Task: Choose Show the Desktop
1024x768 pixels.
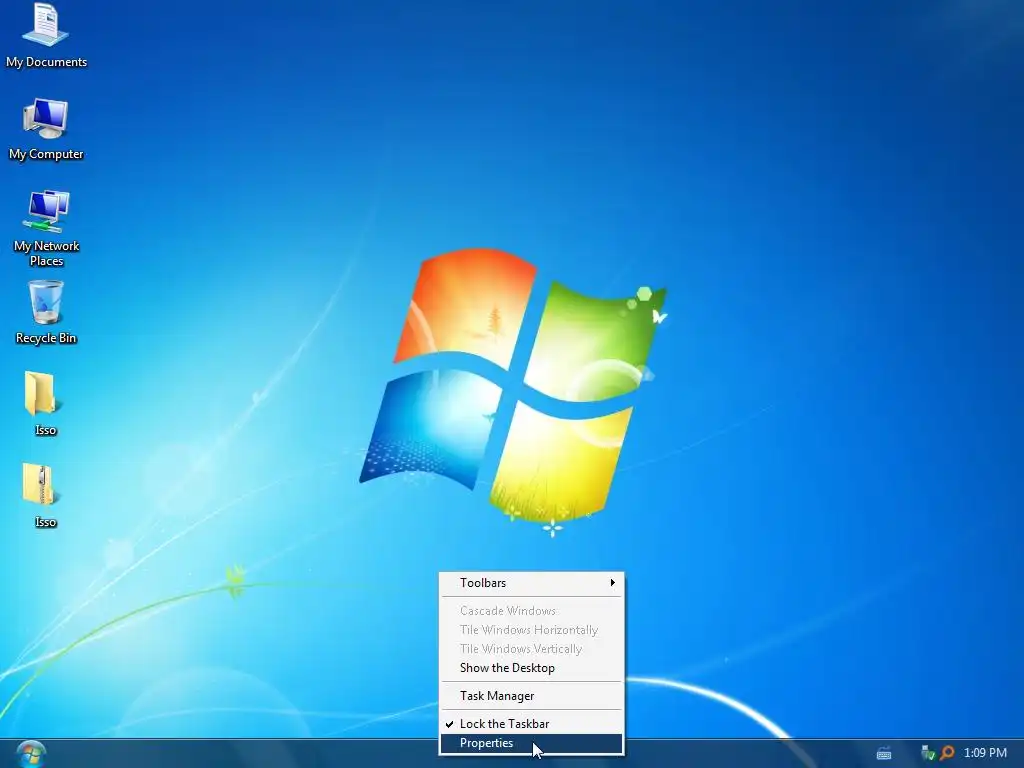Action: [532, 667]
